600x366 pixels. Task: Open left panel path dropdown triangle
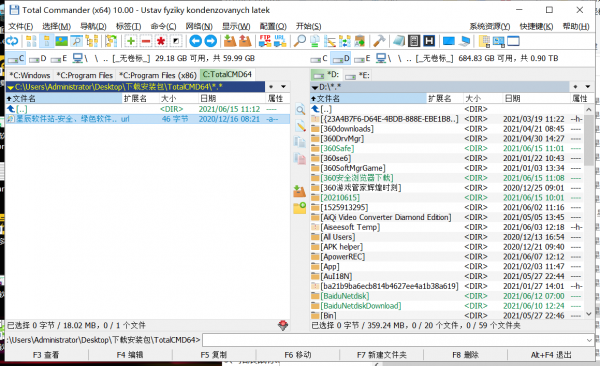point(10,88)
